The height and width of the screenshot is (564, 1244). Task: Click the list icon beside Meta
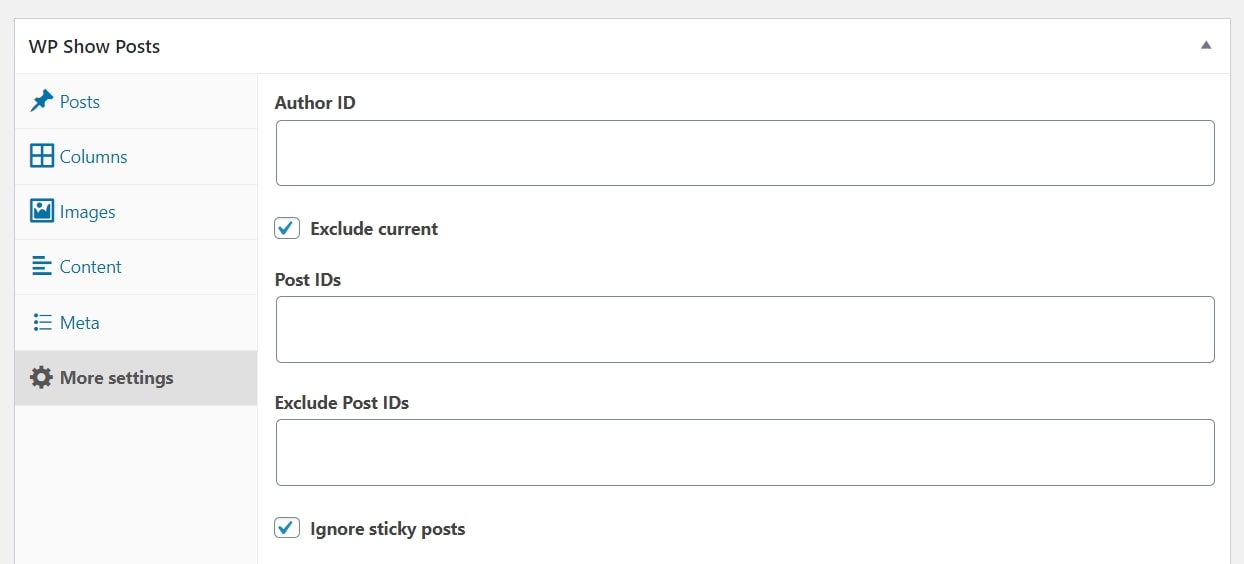click(x=41, y=322)
